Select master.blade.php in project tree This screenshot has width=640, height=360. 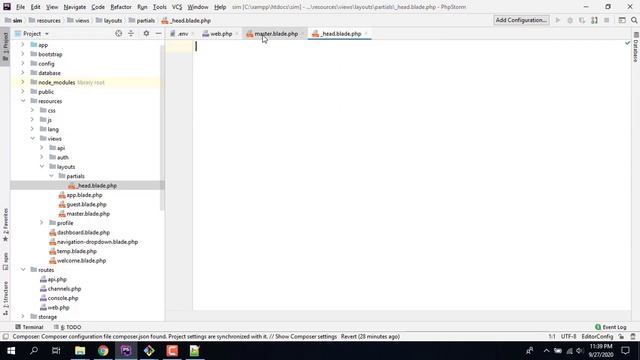click(x=88, y=213)
